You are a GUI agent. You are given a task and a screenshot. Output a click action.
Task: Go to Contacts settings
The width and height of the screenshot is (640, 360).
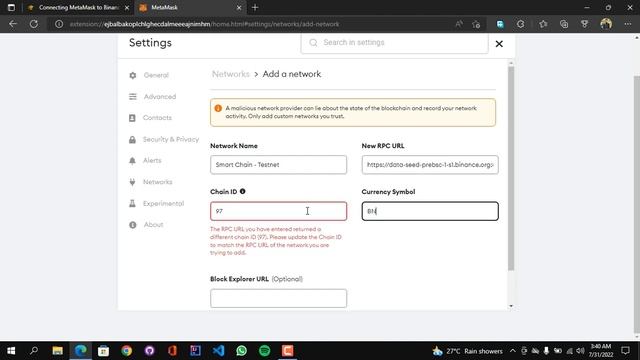click(157, 118)
